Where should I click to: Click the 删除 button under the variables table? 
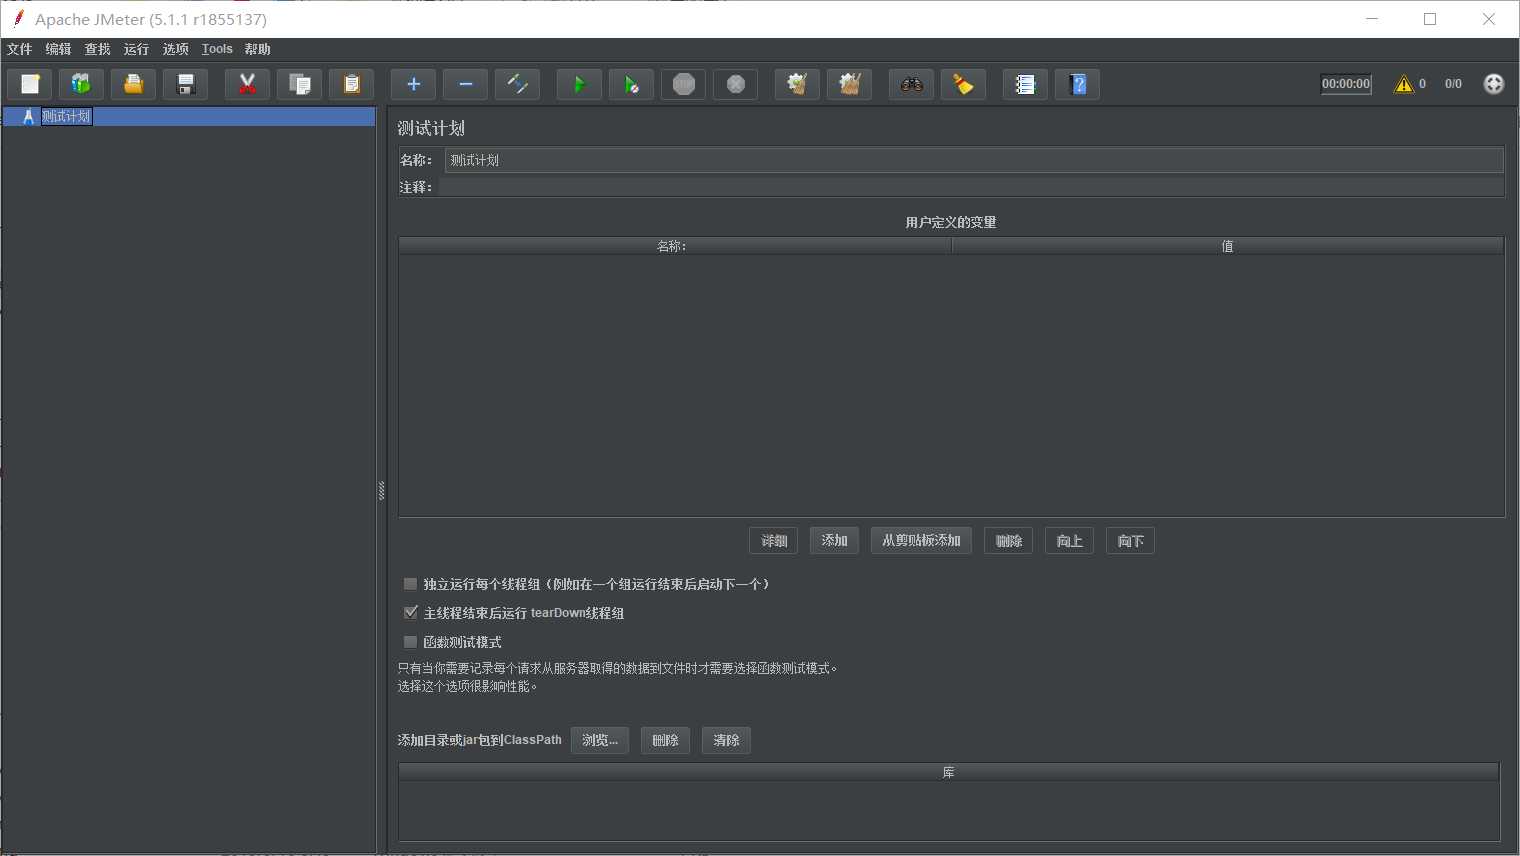pyautogui.click(x=1009, y=541)
